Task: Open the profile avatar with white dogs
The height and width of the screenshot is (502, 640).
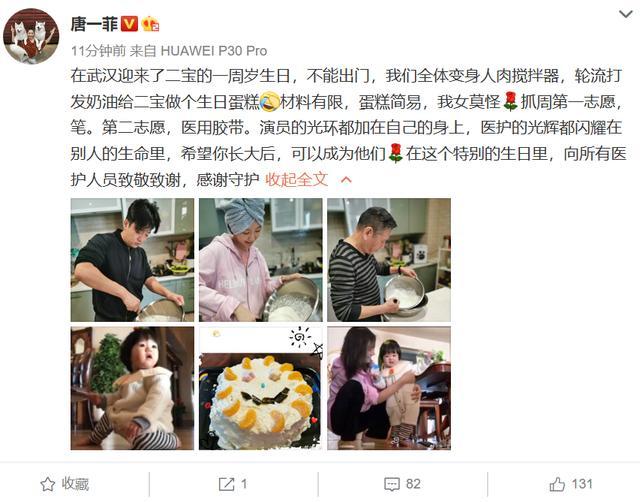Action: (x=31, y=36)
